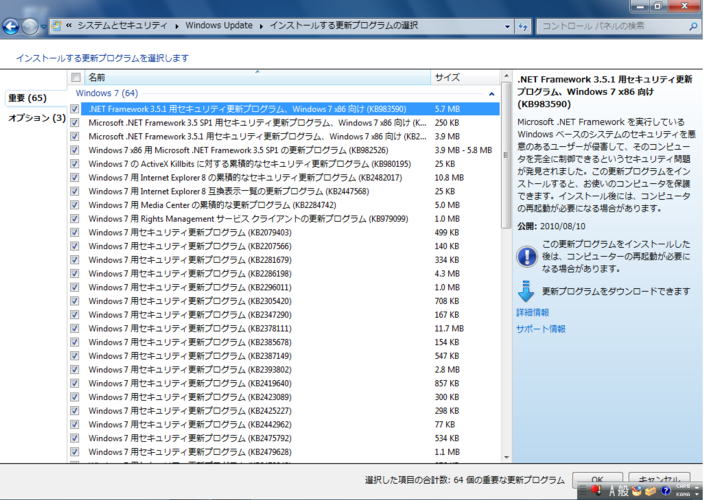Open the サポート情報 link
The image size is (706, 500).
coord(541,329)
